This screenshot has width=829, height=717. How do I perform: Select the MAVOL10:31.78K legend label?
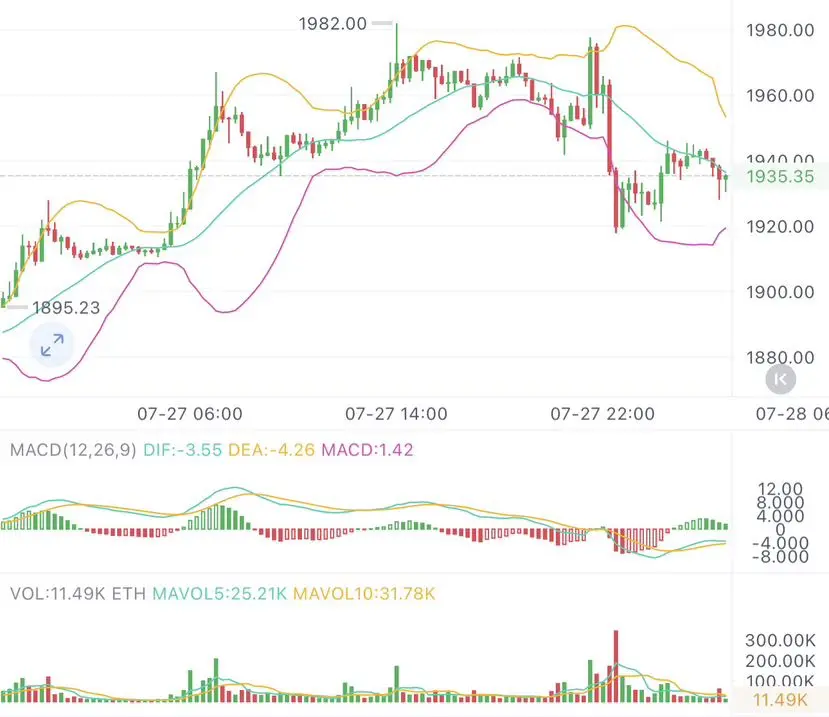pos(364,594)
